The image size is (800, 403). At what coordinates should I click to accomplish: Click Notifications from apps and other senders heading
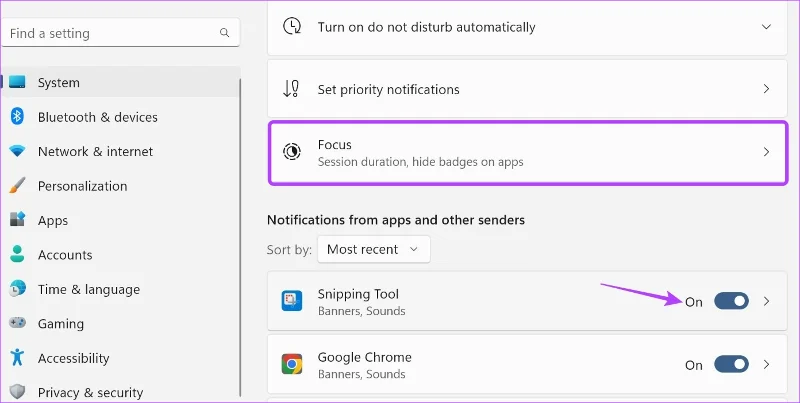[396, 220]
